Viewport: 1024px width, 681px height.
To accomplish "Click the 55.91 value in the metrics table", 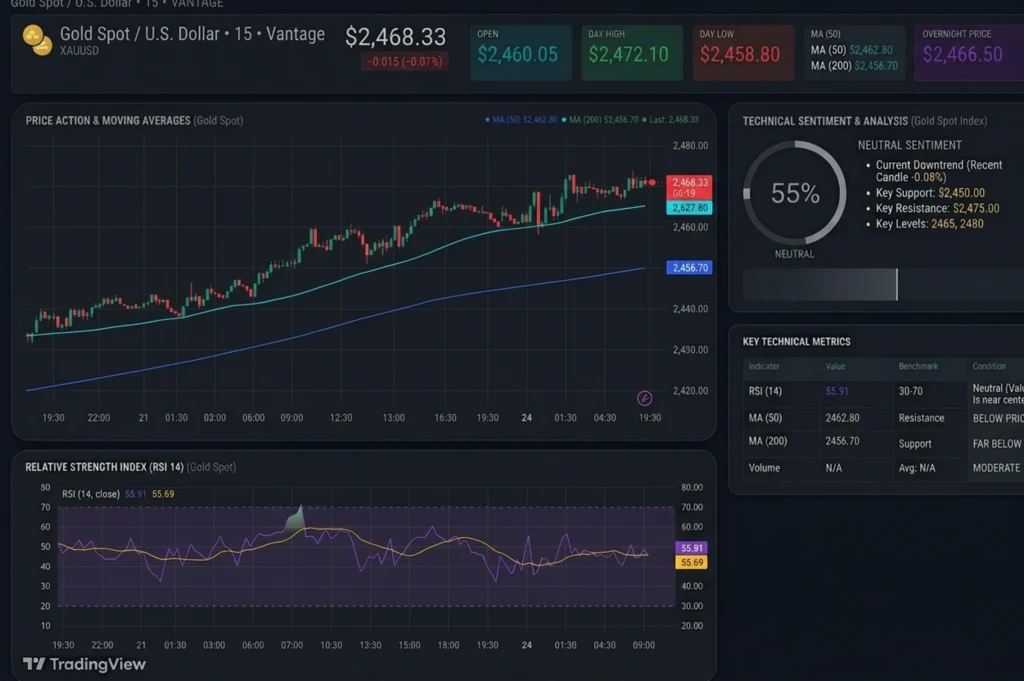I will pos(837,391).
